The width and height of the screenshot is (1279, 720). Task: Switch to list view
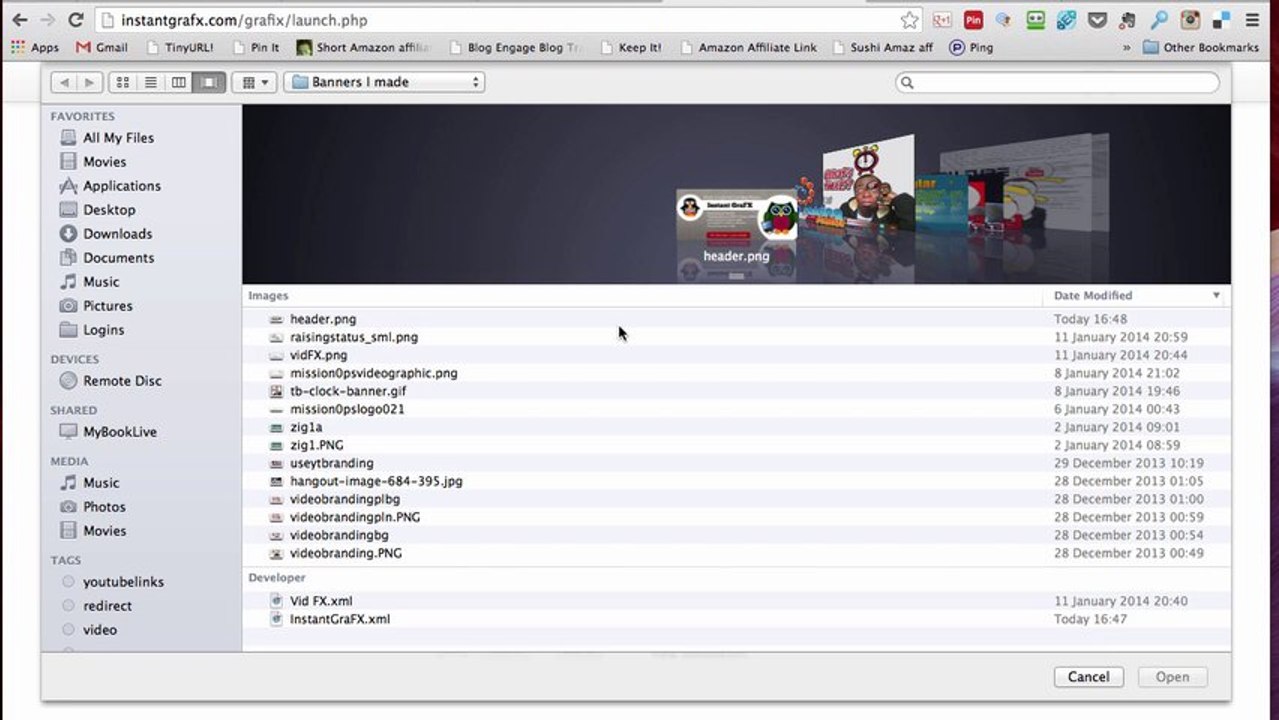click(151, 82)
